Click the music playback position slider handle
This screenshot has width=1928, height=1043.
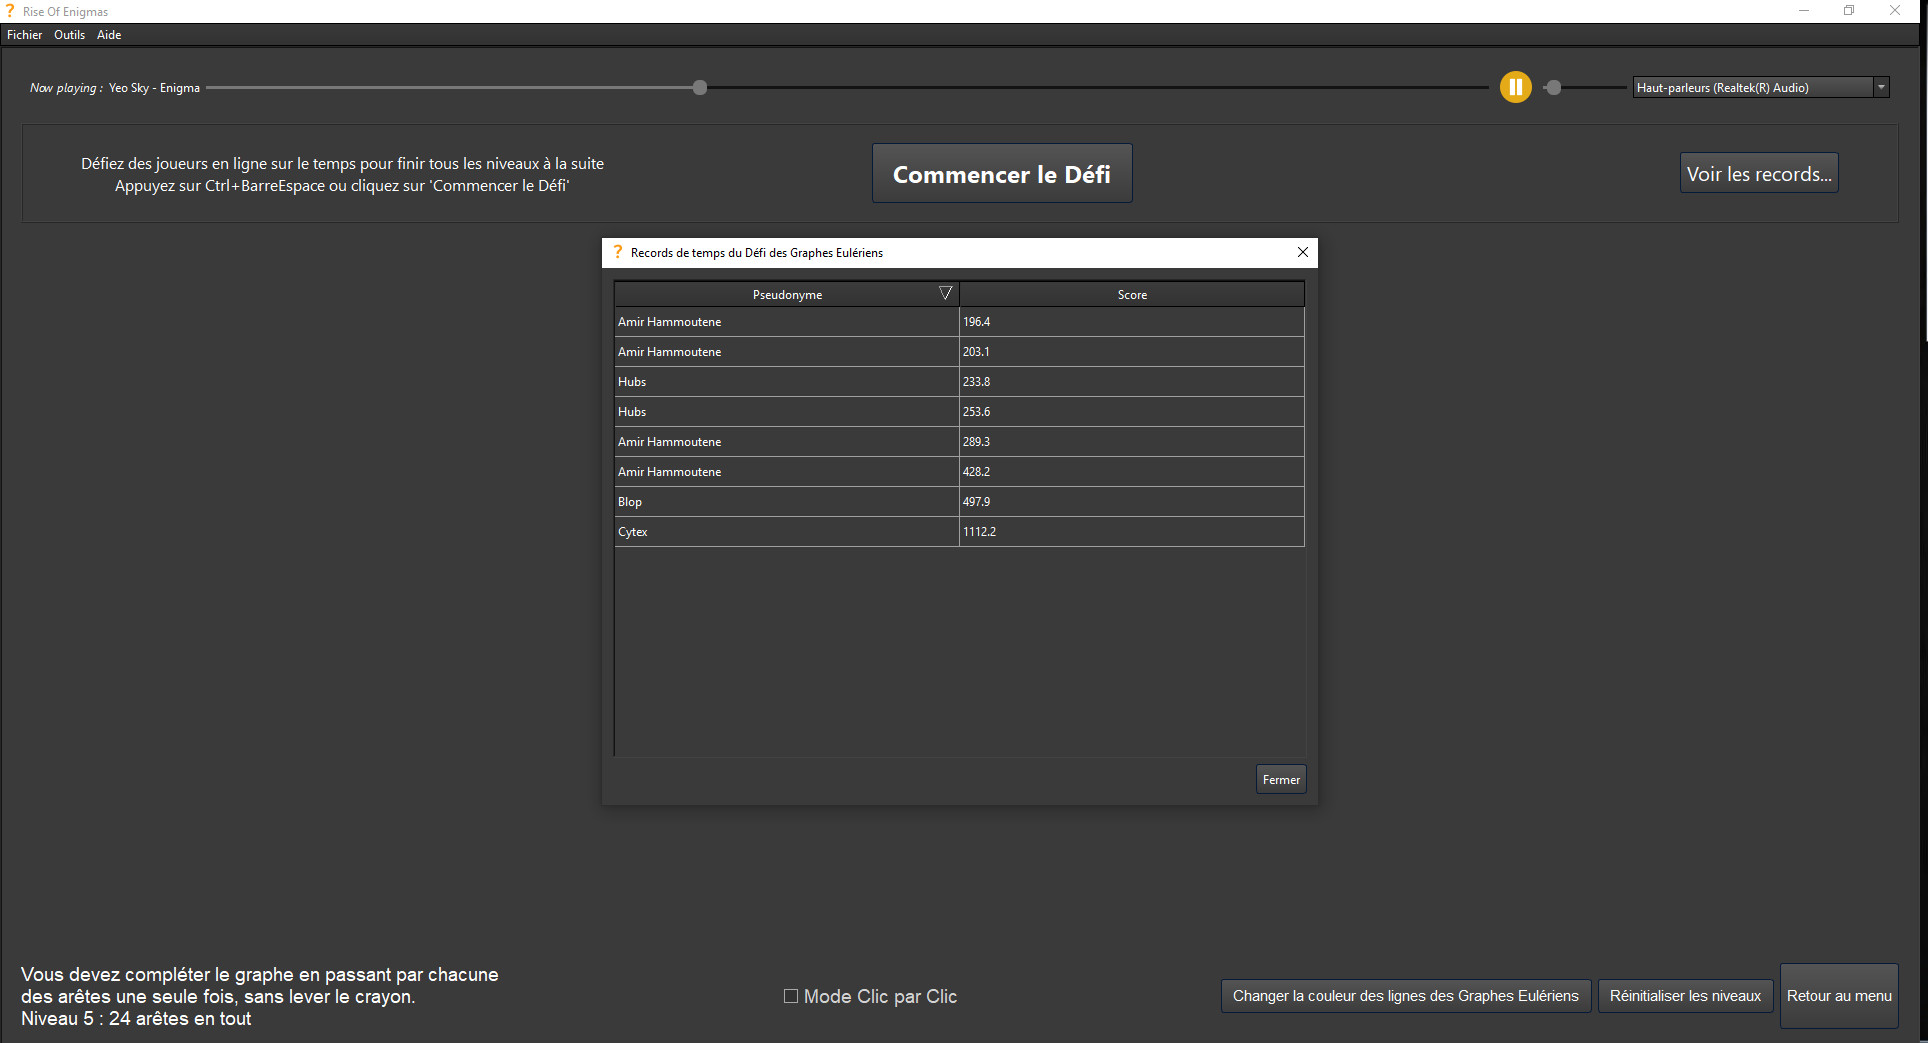click(x=699, y=87)
